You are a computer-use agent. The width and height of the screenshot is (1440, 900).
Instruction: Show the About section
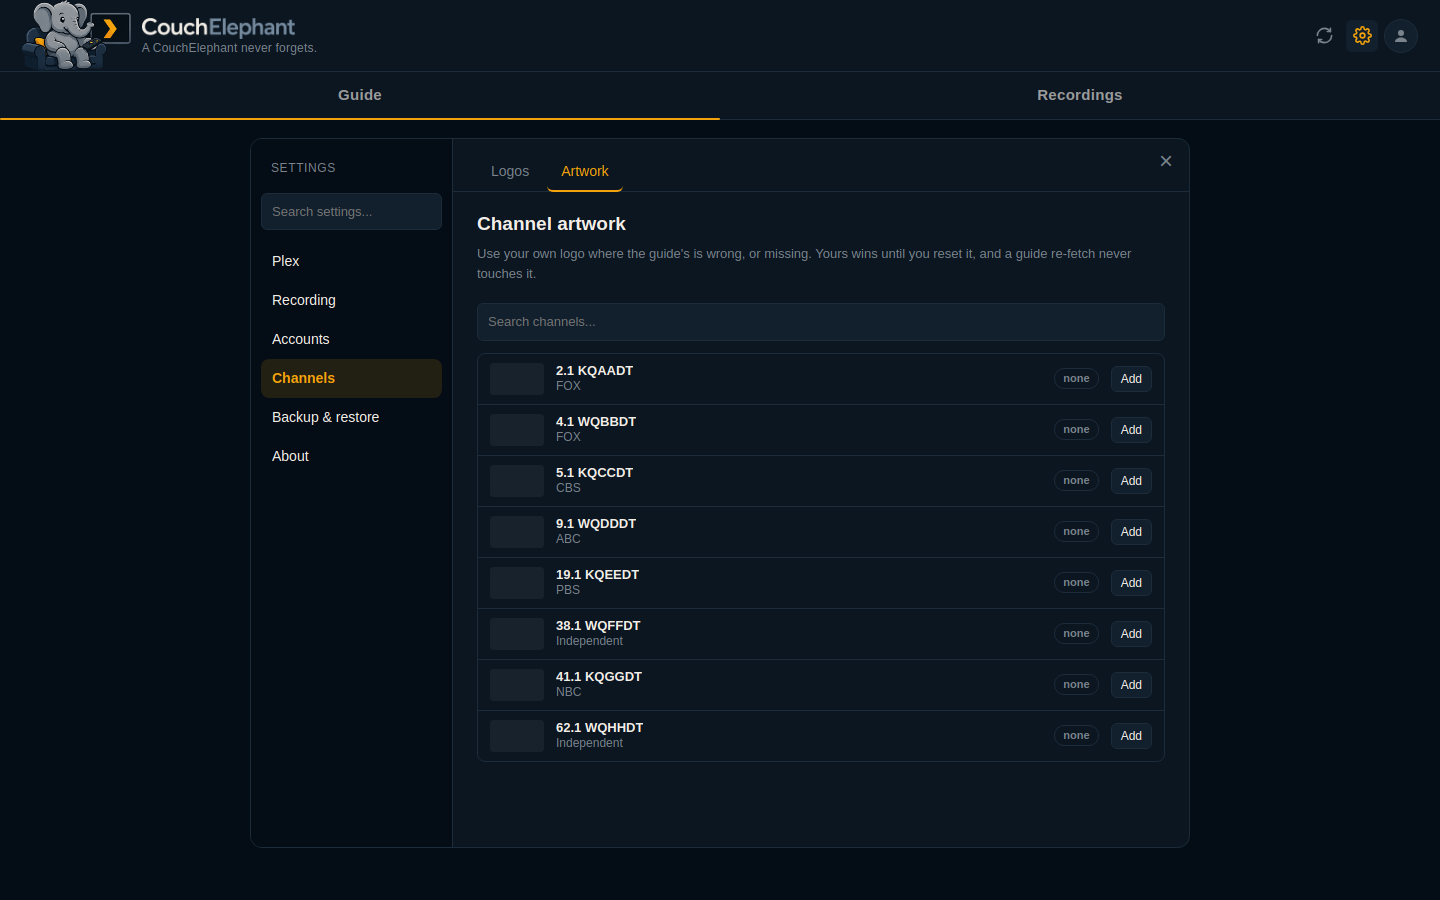coord(351,456)
